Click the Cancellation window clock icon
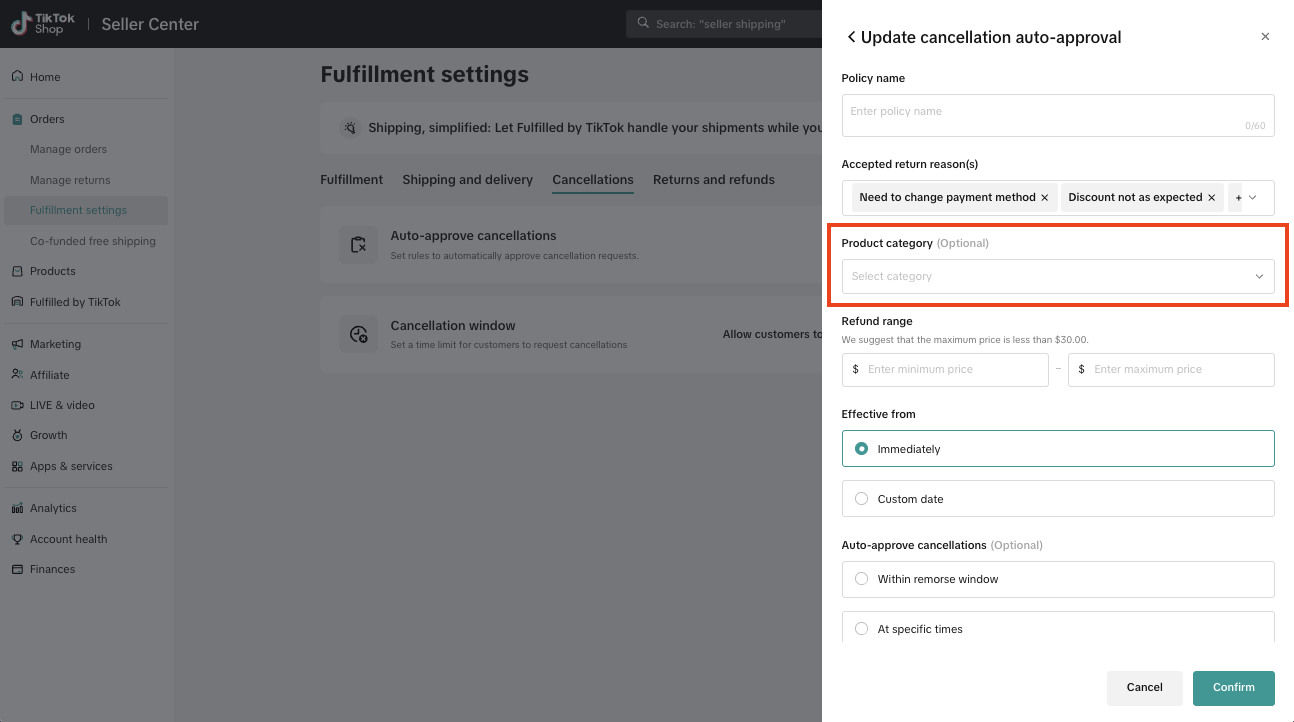1294x722 pixels. pyautogui.click(x=358, y=335)
